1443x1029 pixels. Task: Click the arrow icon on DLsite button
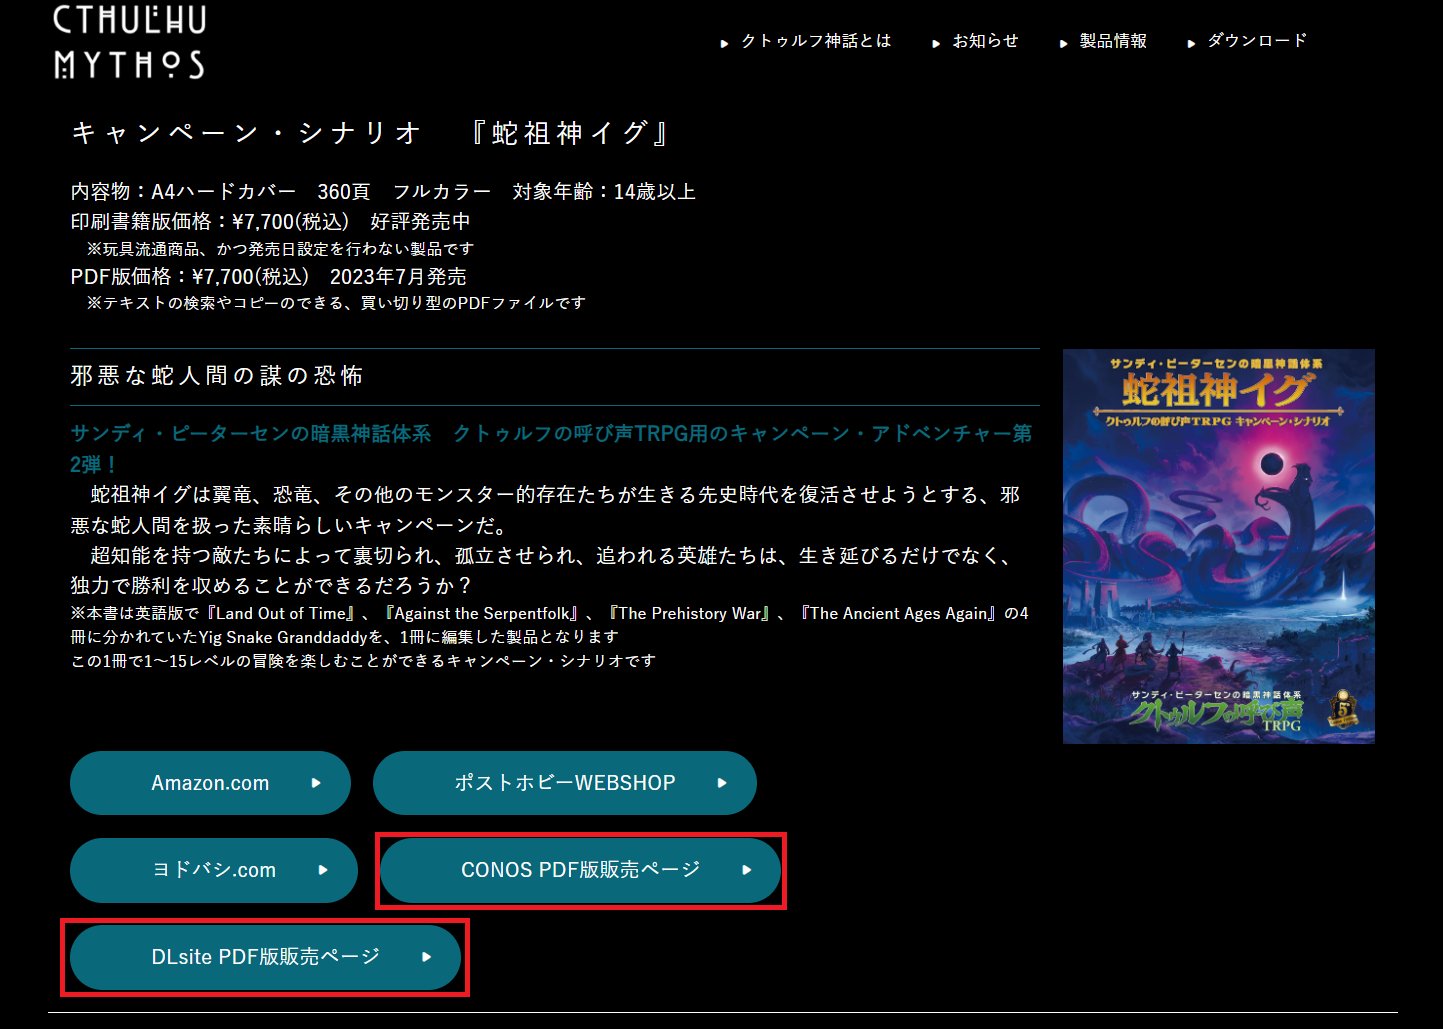[x=426, y=957]
